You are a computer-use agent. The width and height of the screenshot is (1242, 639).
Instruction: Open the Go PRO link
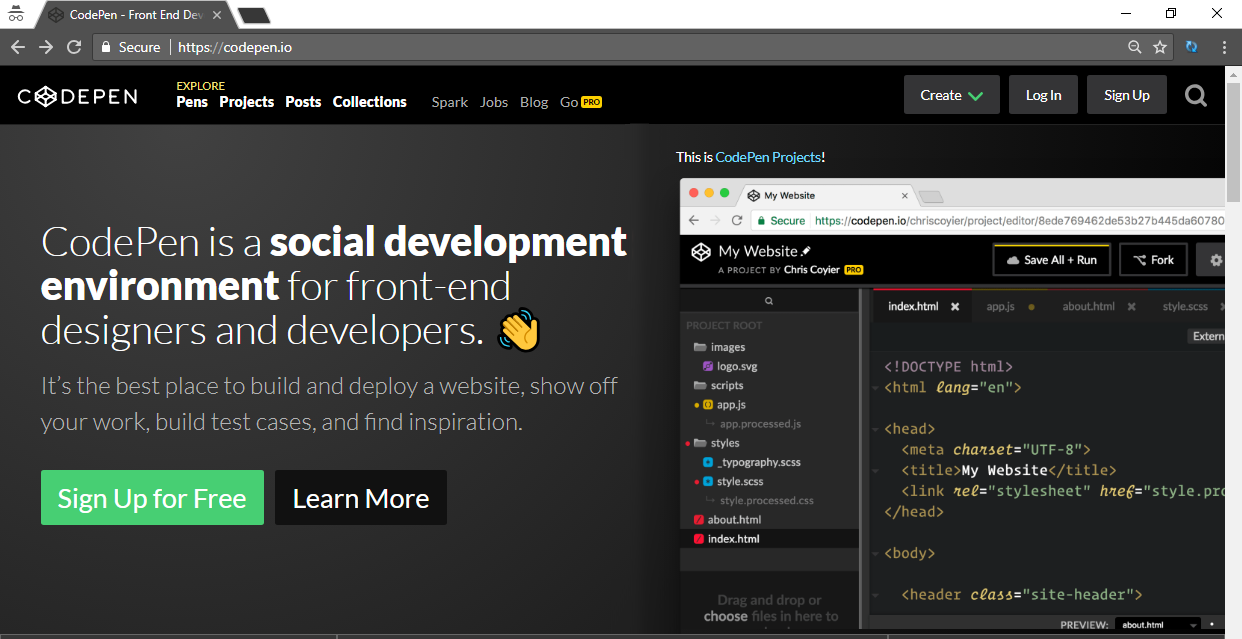[581, 102]
